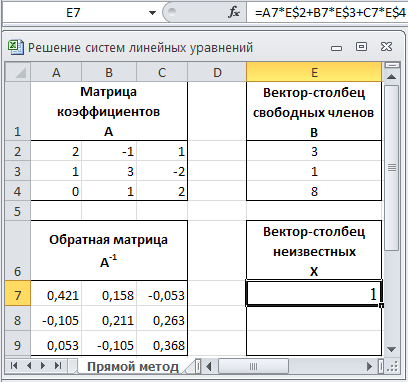408x382 pixels.
Task: Select cell B2 containing -1
Action: tap(109, 151)
